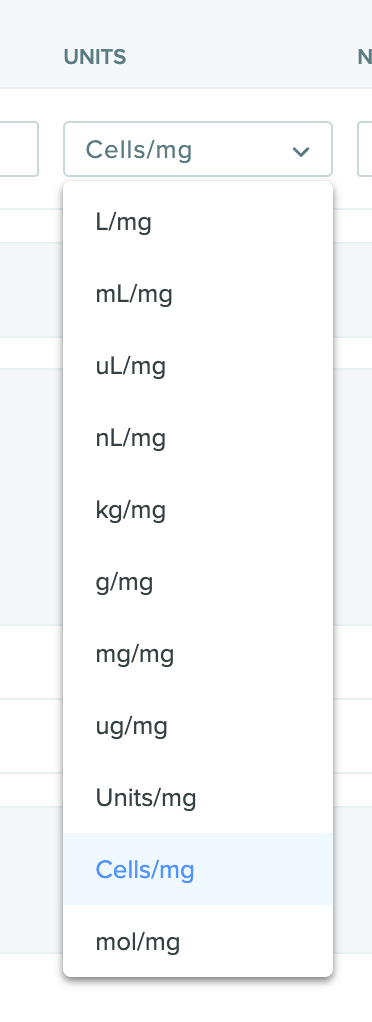Choose kg/mg from the list

(x=198, y=510)
